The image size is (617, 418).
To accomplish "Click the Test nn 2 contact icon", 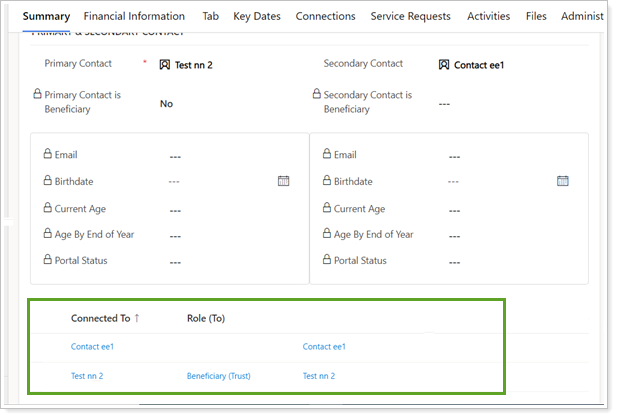I will pyautogui.click(x=165, y=65).
